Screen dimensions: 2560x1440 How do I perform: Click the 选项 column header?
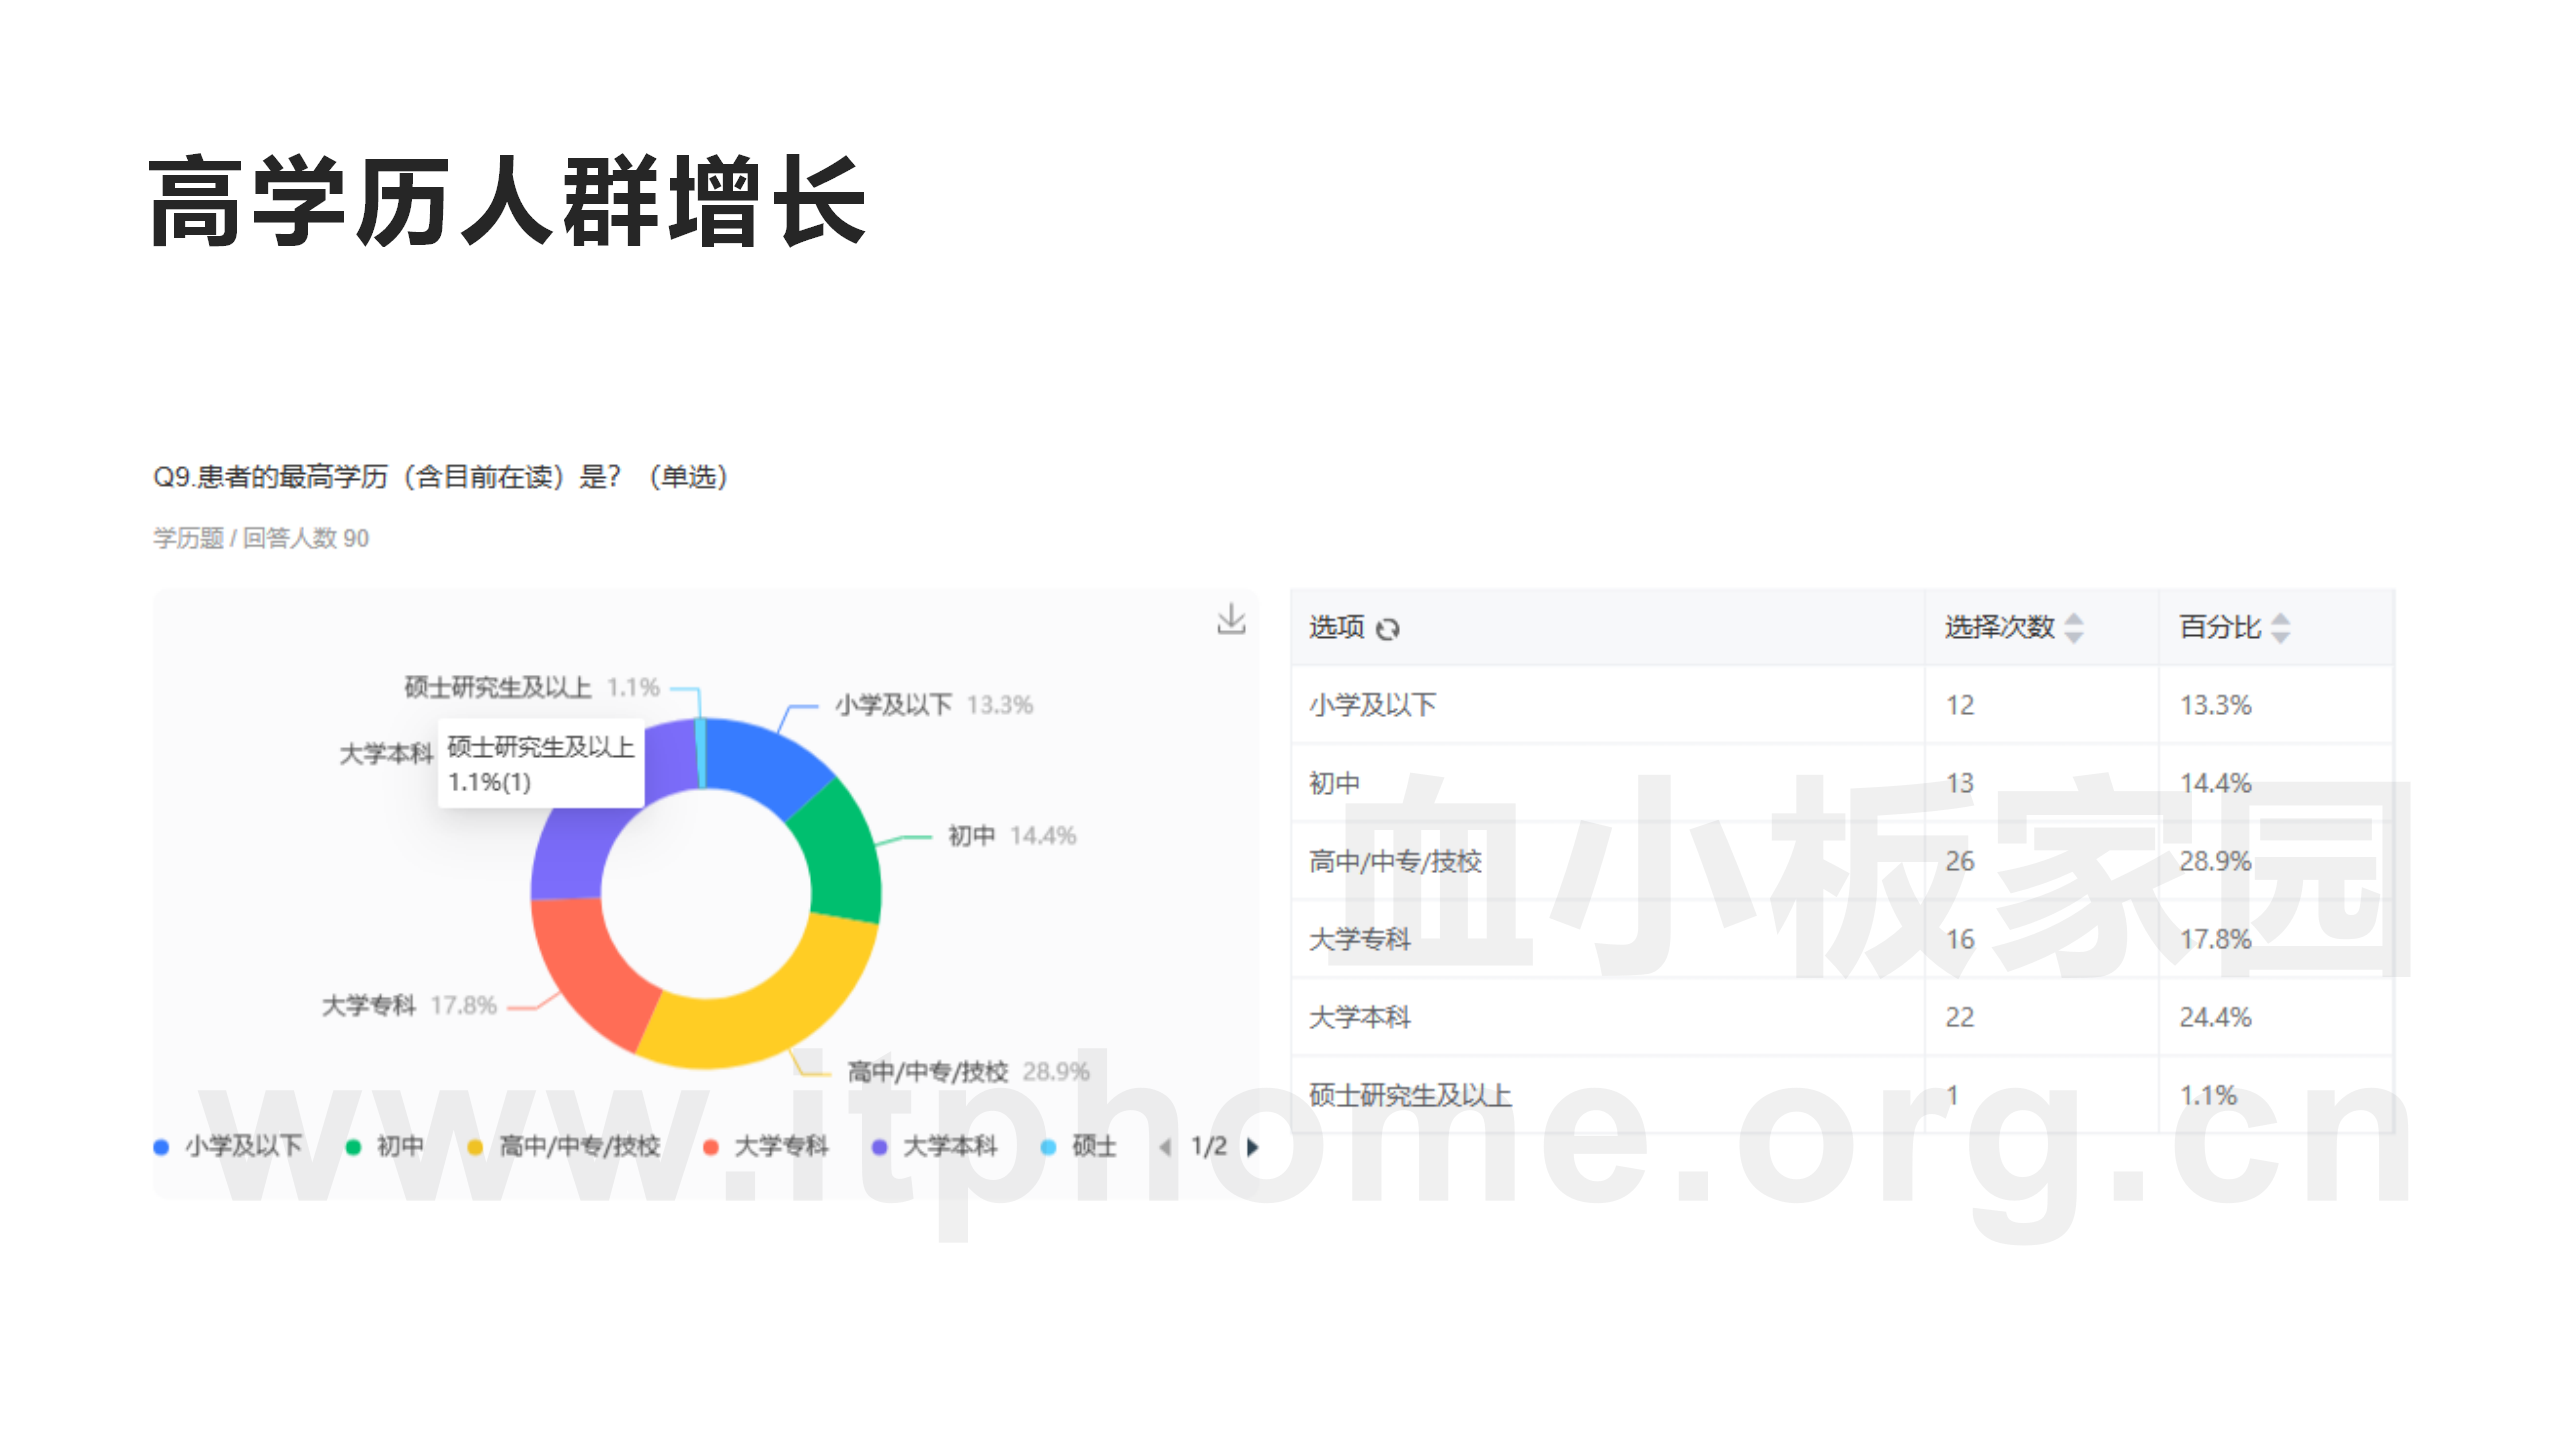click(x=1335, y=628)
